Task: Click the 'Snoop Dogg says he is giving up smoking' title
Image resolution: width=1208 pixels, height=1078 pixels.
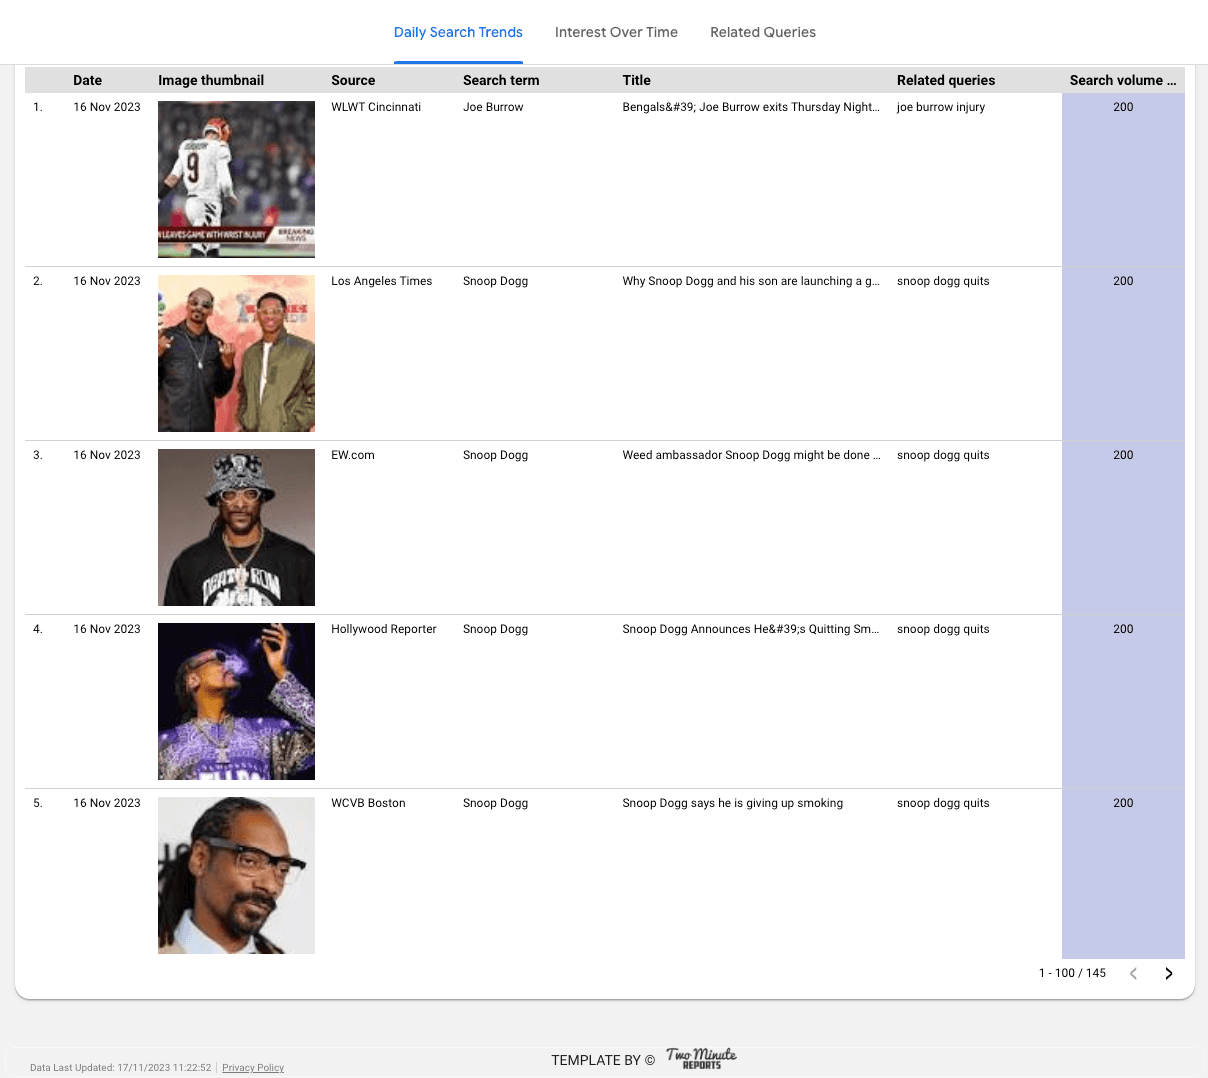Action: click(x=732, y=803)
